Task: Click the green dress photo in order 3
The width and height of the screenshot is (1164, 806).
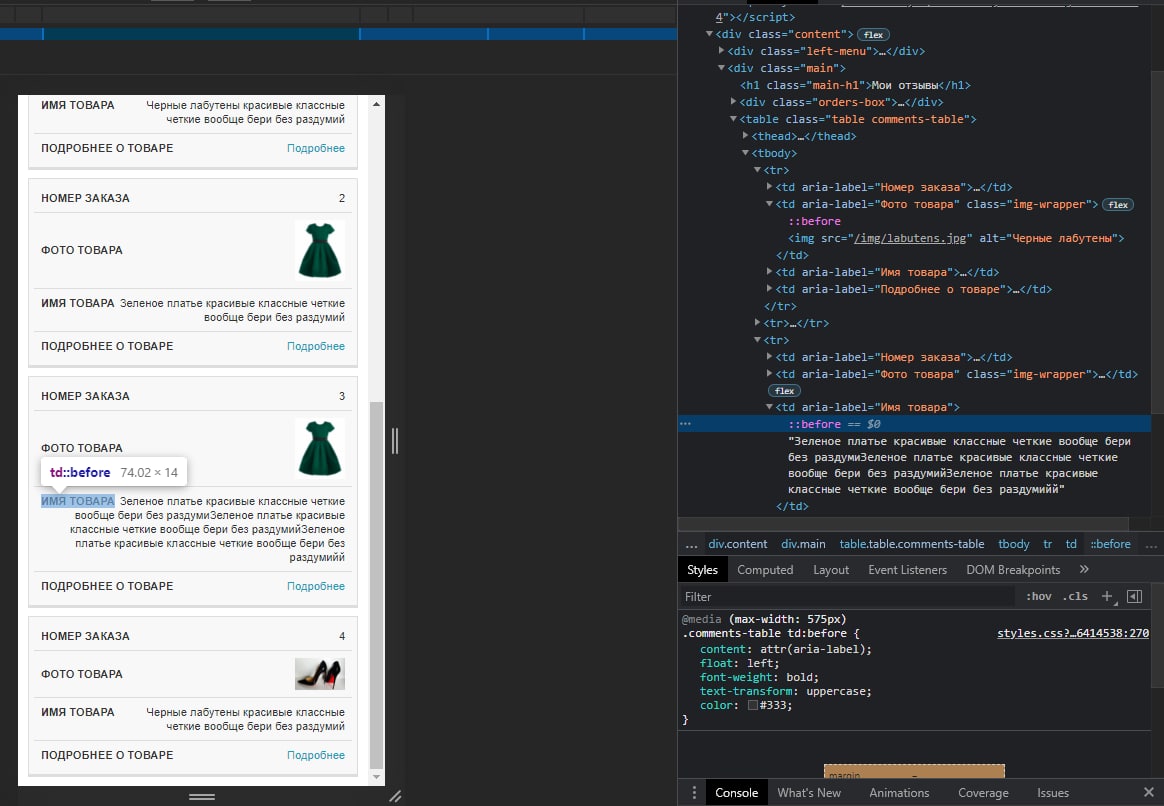Action: coord(320,448)
